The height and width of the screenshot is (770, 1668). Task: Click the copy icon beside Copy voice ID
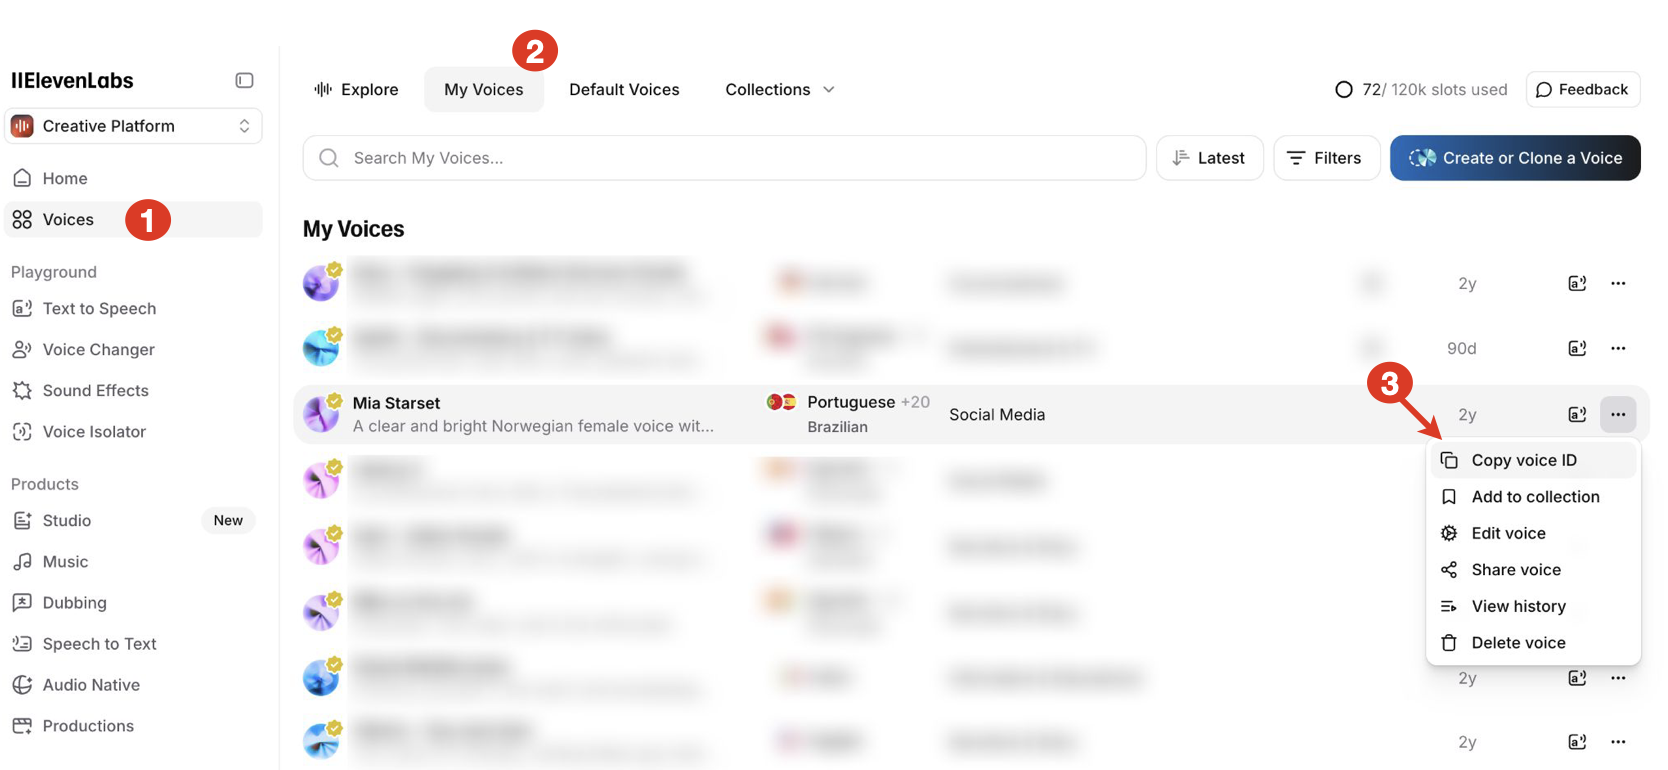click(1449, 460)
